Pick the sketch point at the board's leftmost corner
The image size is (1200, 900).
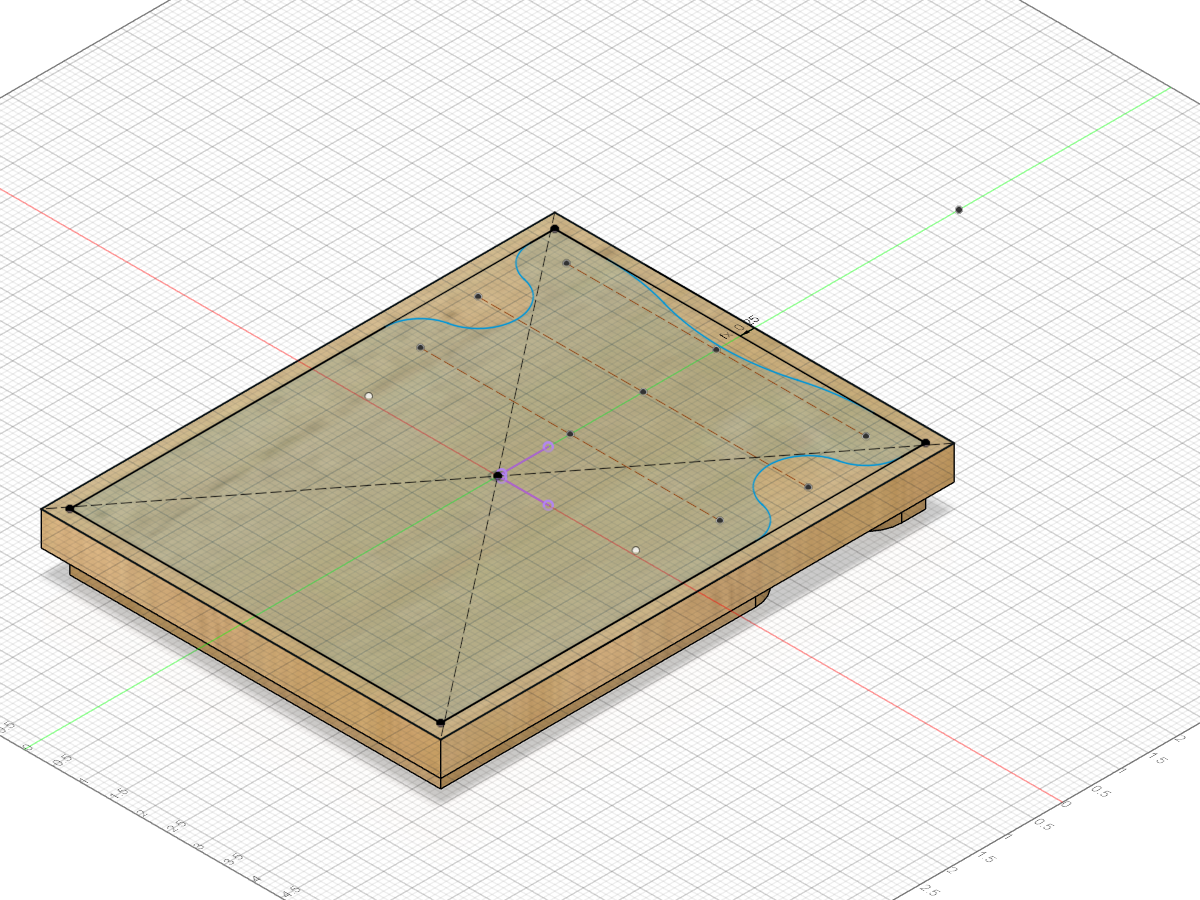tap(69, 509)
